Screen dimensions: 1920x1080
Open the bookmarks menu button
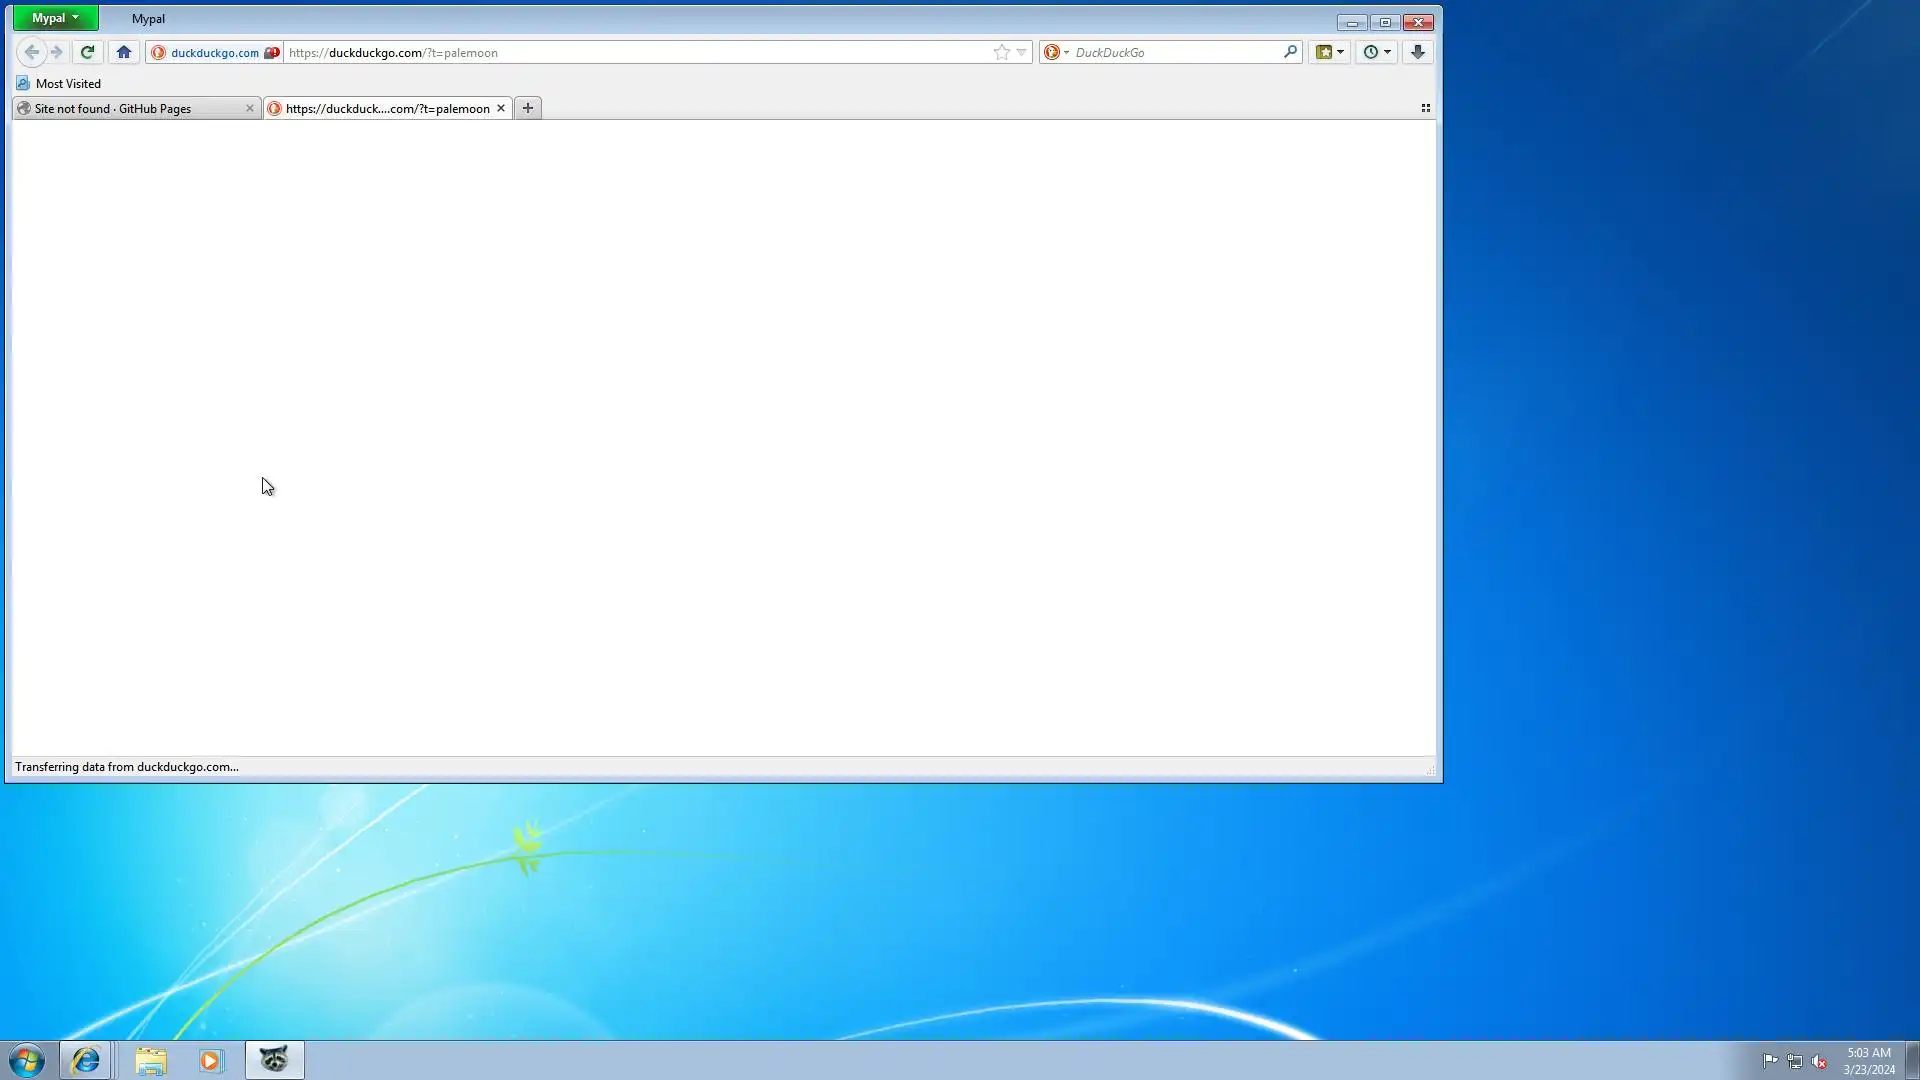point(1329,52)
